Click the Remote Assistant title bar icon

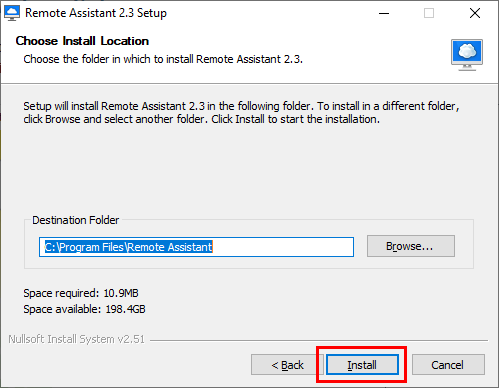[x=12, y=13]
